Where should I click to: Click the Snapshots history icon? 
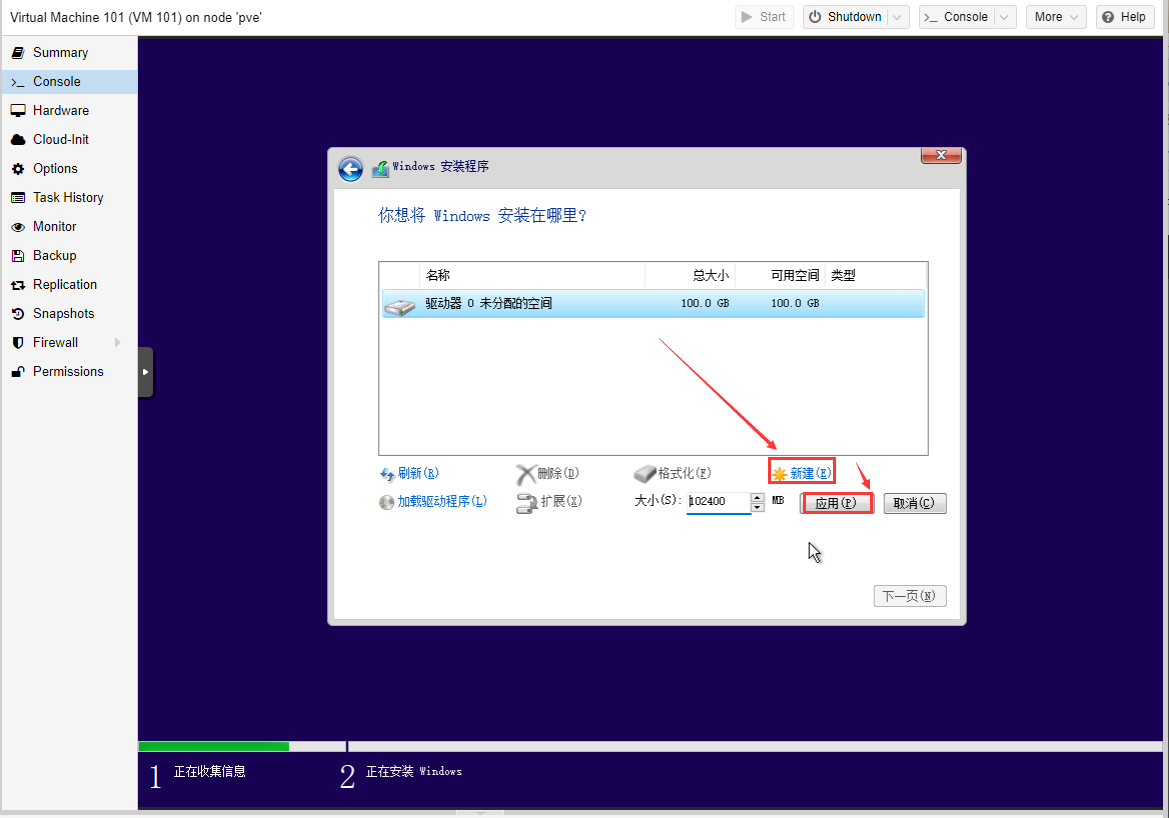(x=18, y=314)
